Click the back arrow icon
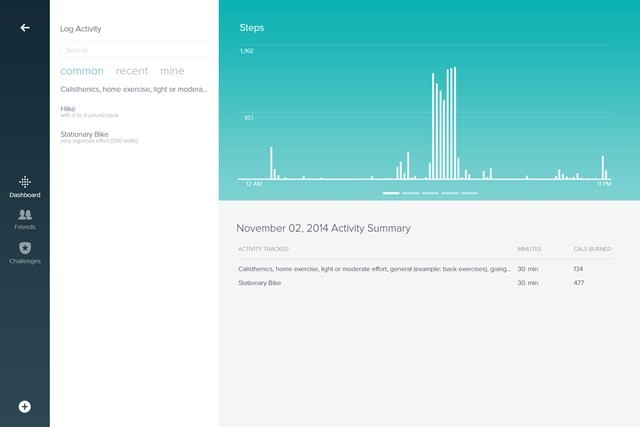This screenshot has height=427, width=640. tap(25, 28)
